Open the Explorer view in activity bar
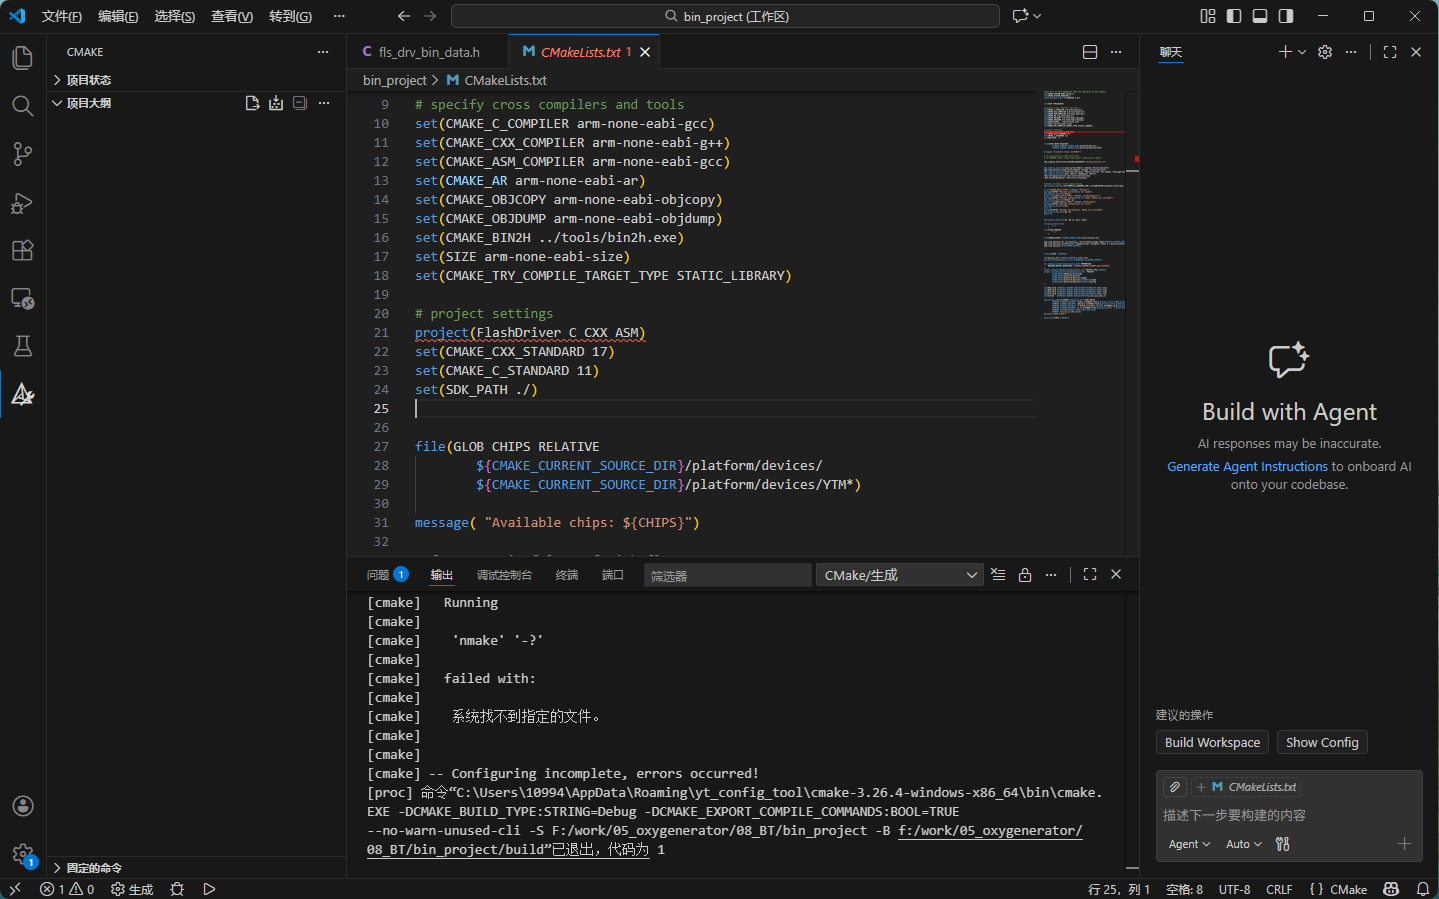The height and width of the screenshot is (899, 1439). point(22,58)
